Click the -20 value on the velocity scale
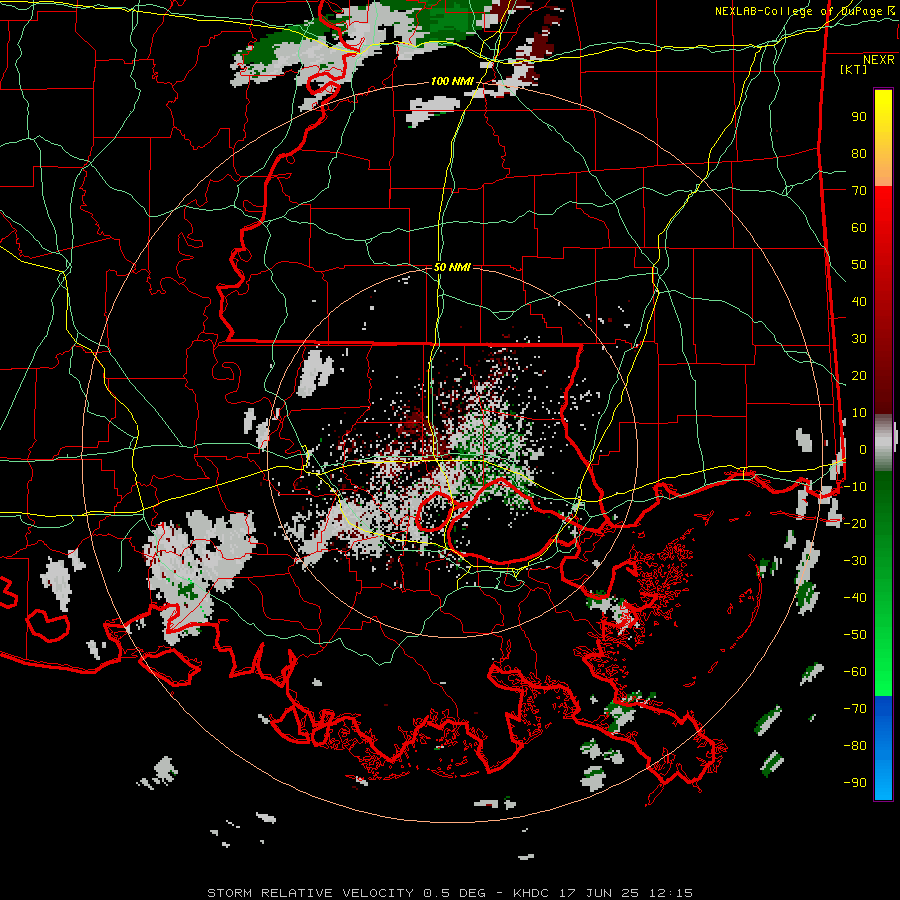 click(855, 523)
